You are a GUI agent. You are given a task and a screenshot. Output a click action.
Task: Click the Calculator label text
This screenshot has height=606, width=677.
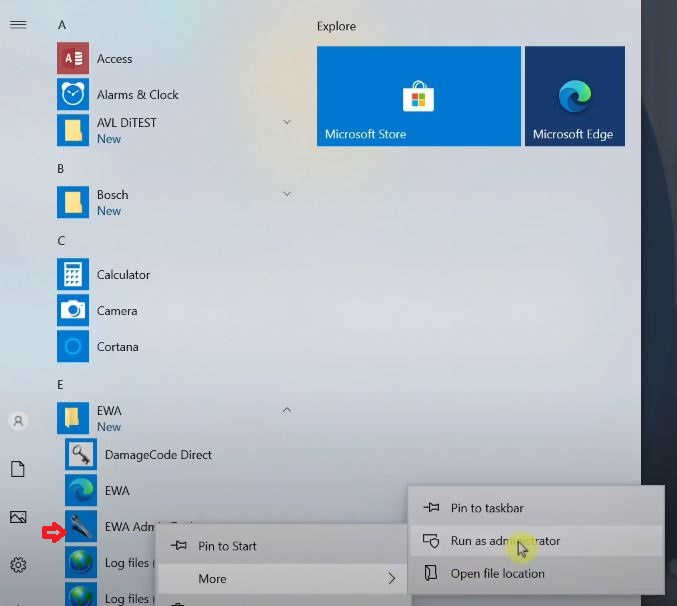click(123, 275)
